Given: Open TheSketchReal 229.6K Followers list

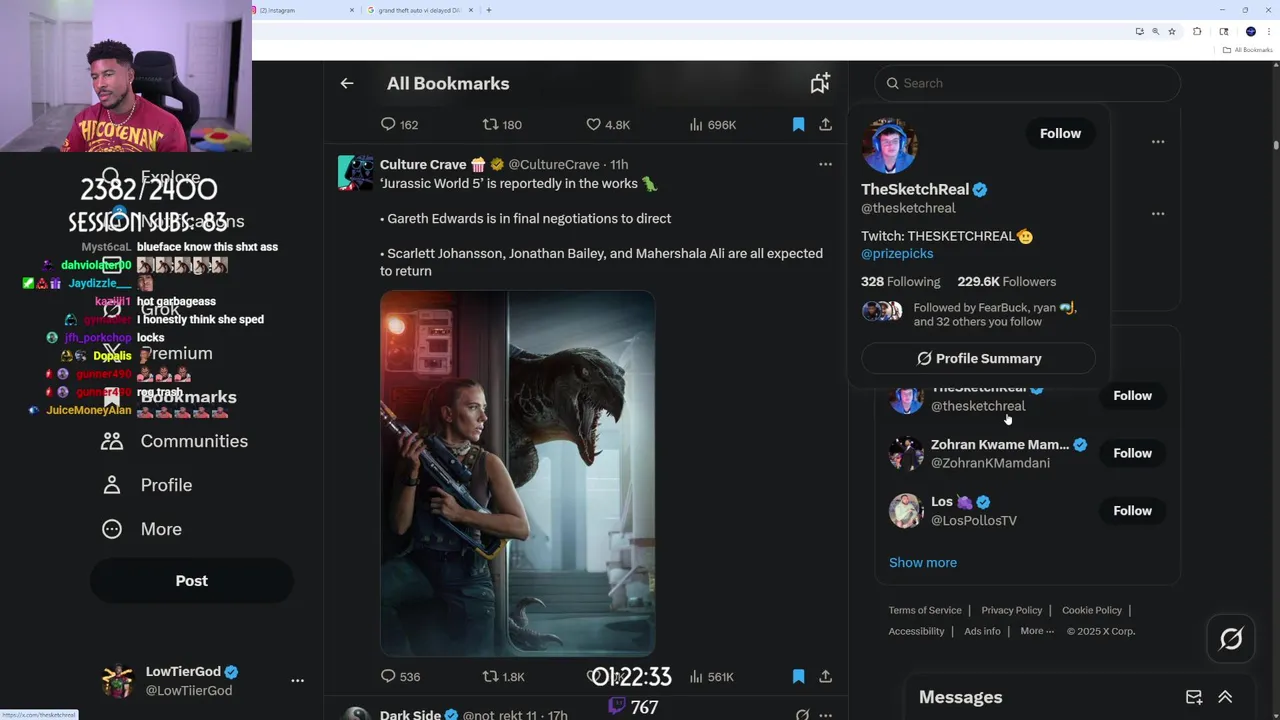Looking at the screenshot, I should (x=1006, y=281).
